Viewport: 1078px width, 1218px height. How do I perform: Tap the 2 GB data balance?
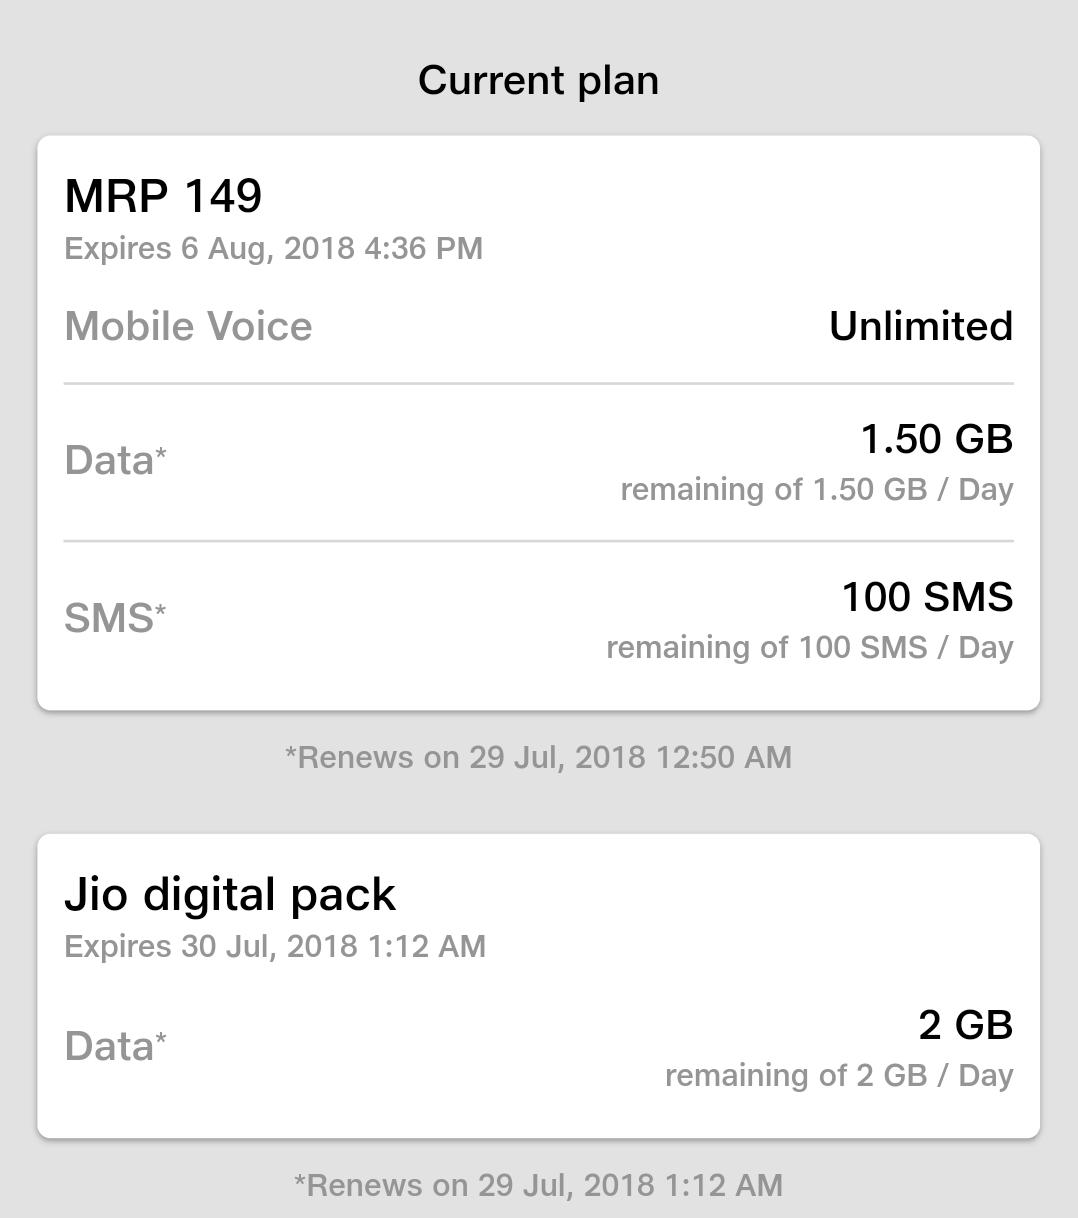965,1025
